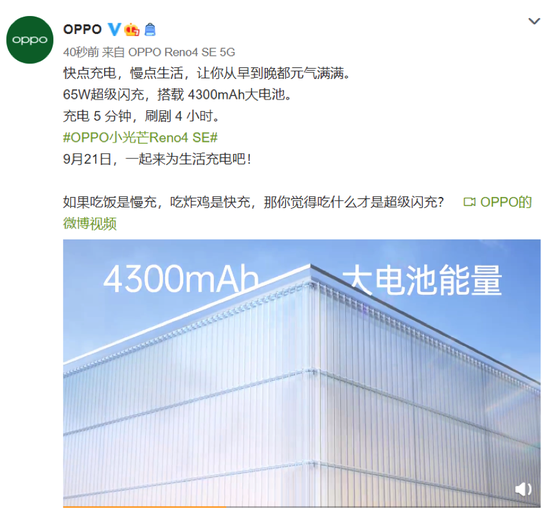Play the building video thumbnail
The image size is (550, 511).
[302, 373]
